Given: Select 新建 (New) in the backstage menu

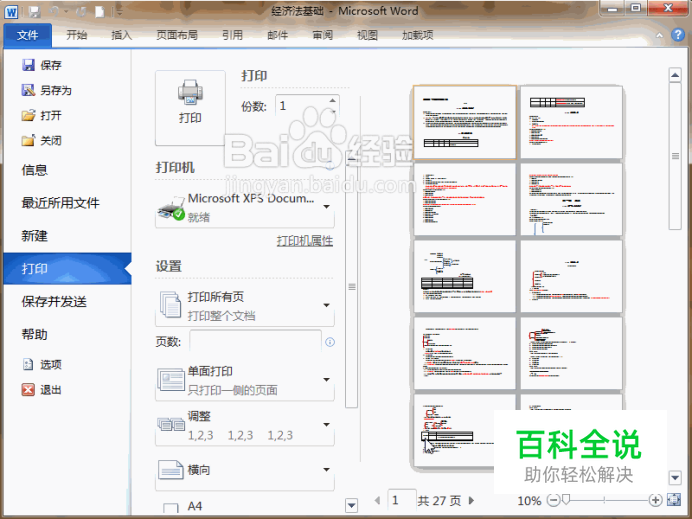Looking at the screenshot, I should click(x=34, y=236).
